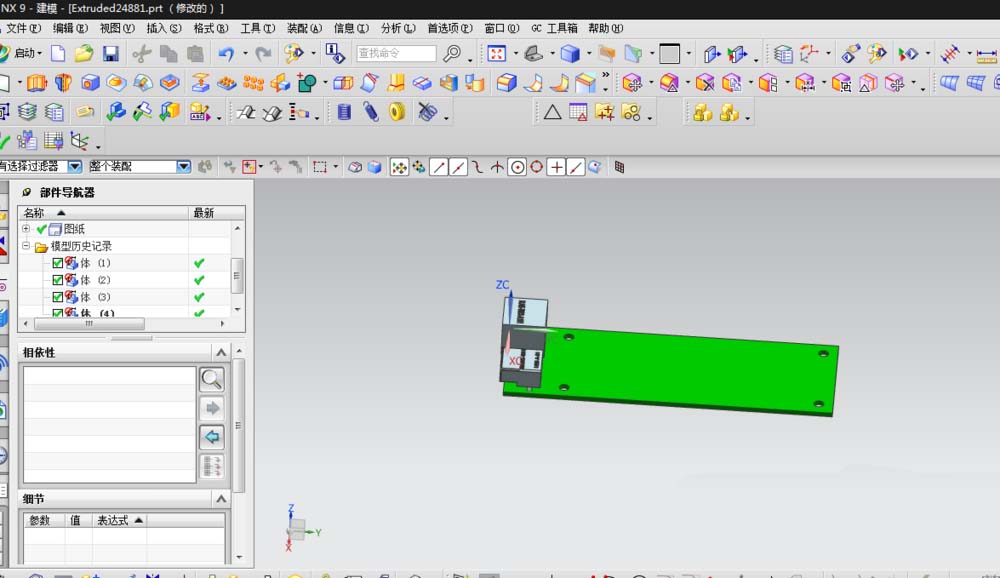Click the Save floppy disk icon
Screen dimensions: 1000x578
pos(111,54)
